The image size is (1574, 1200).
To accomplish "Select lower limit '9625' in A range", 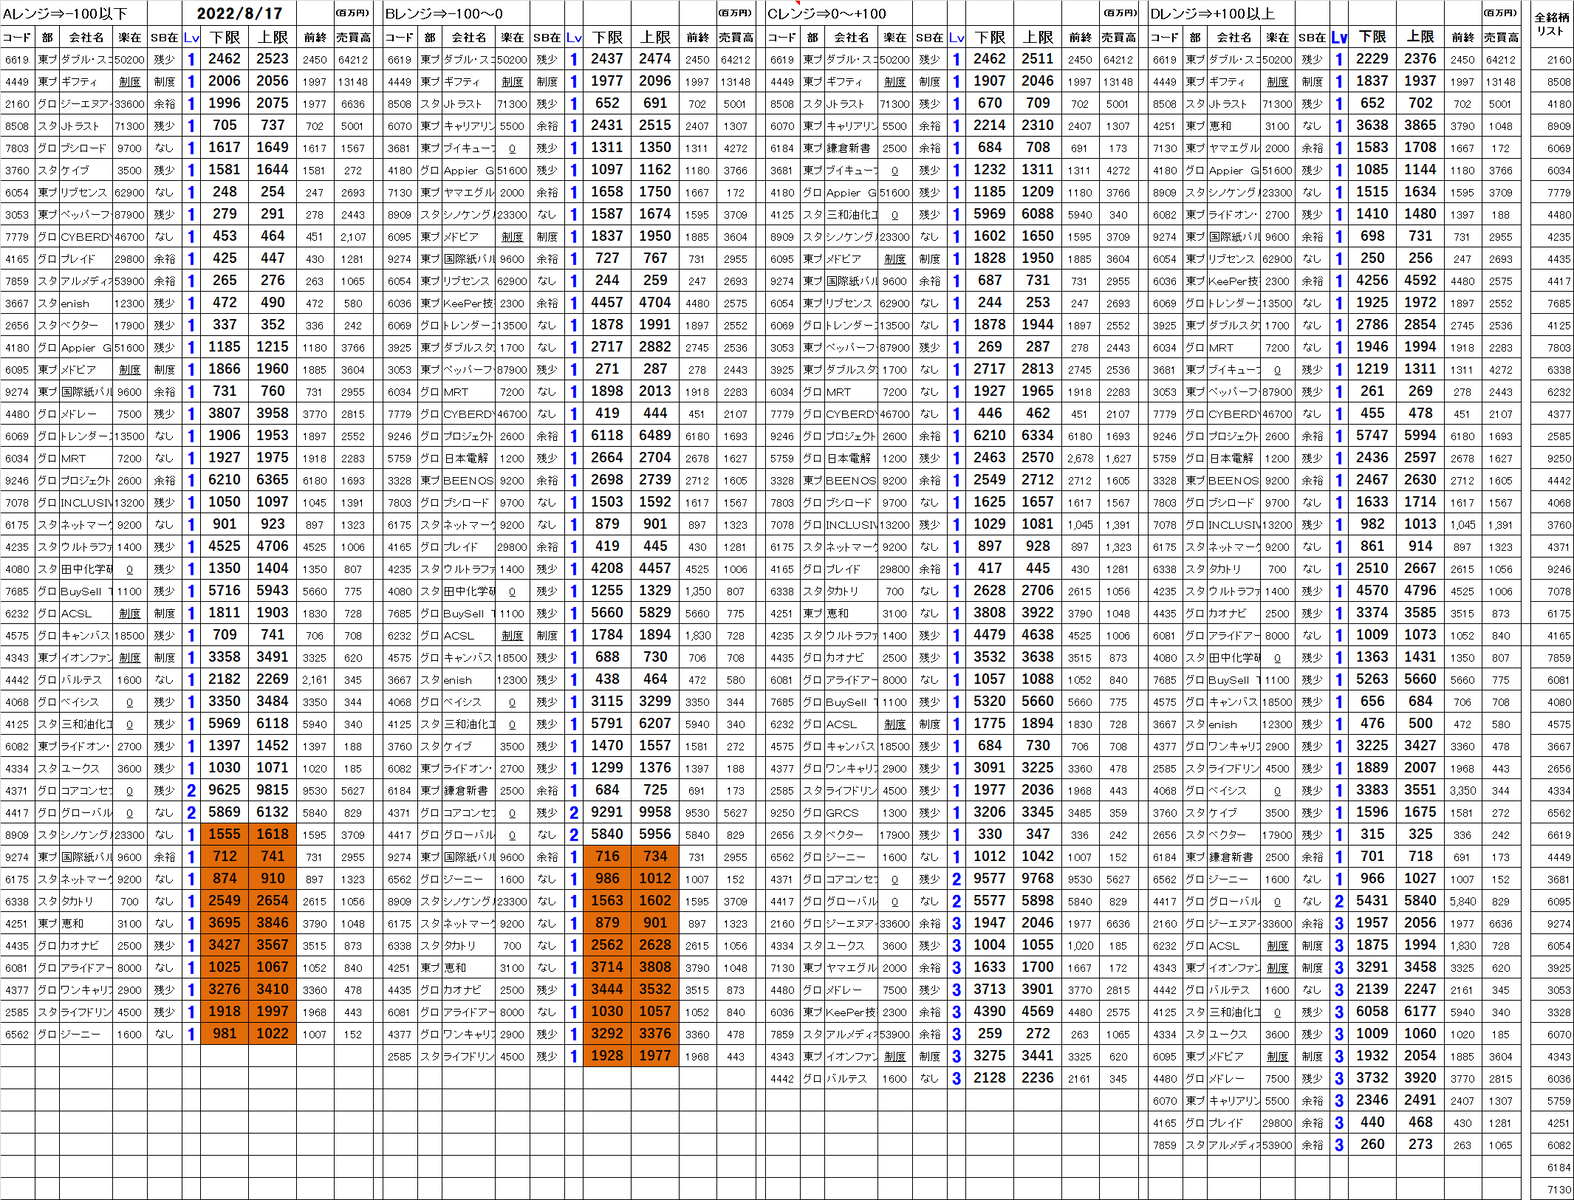I will 225,790.
